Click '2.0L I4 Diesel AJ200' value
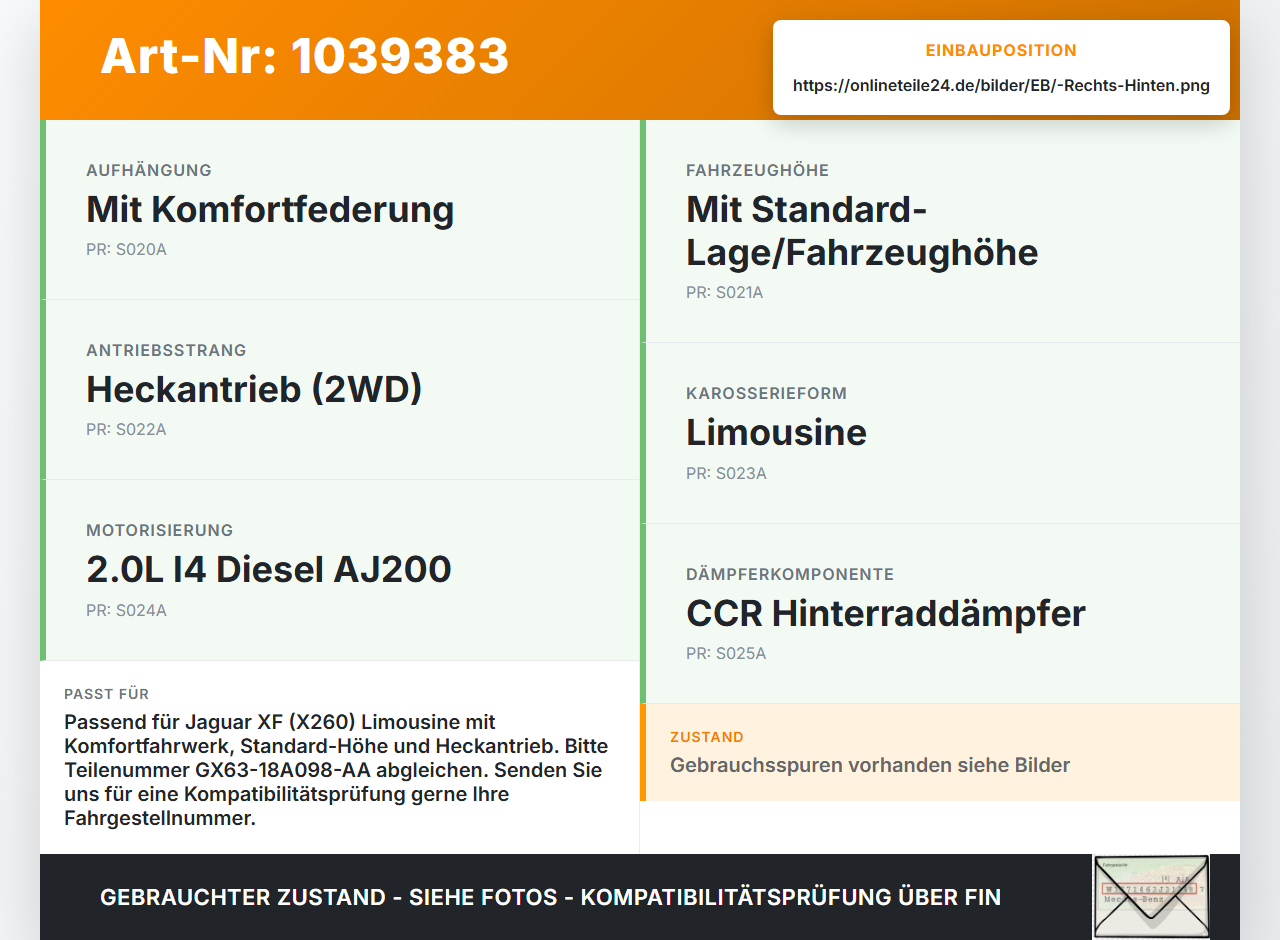The image size is (1280, 940). click(269, 569)
